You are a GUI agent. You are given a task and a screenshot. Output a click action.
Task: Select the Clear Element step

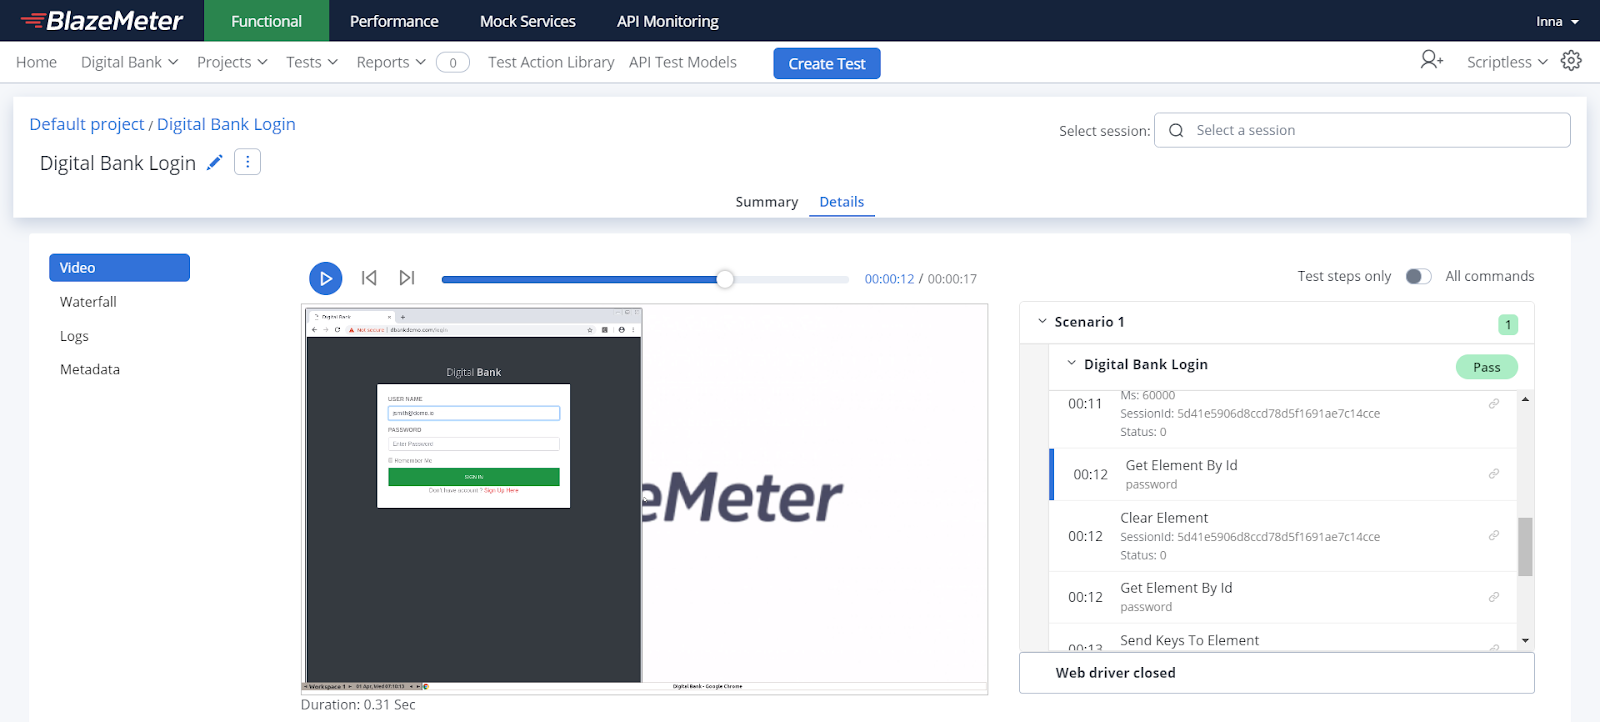(x=1283, y=536)
